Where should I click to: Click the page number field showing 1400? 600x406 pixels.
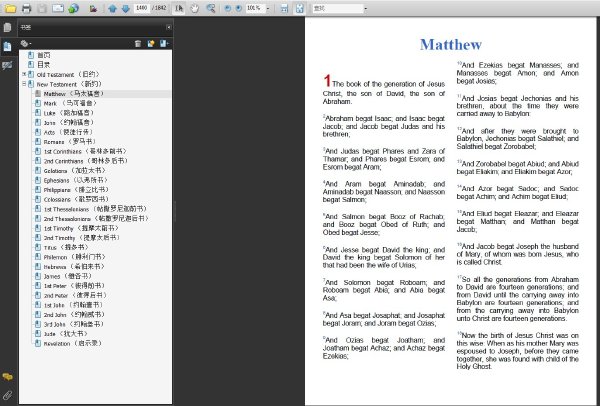142,8
